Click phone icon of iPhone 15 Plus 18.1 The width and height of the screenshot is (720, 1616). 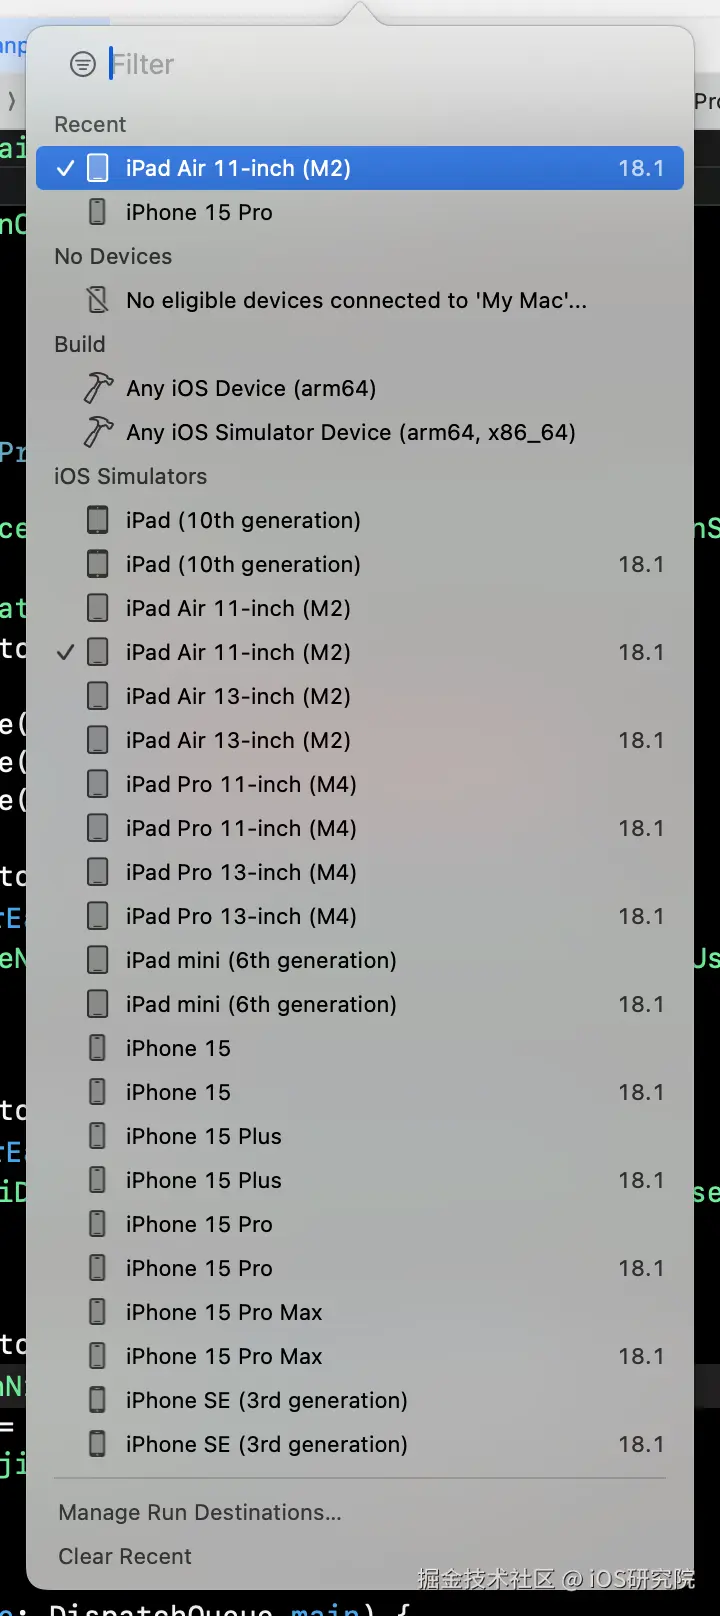97,1180
